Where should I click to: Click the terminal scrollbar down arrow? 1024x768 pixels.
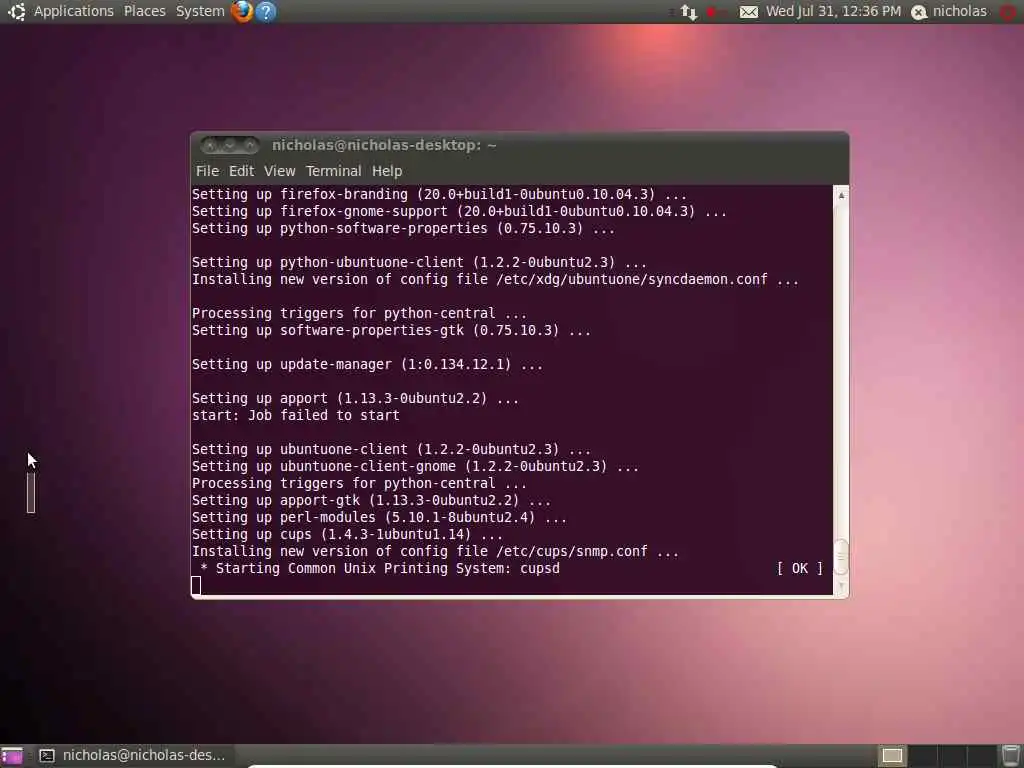(841, 586)
